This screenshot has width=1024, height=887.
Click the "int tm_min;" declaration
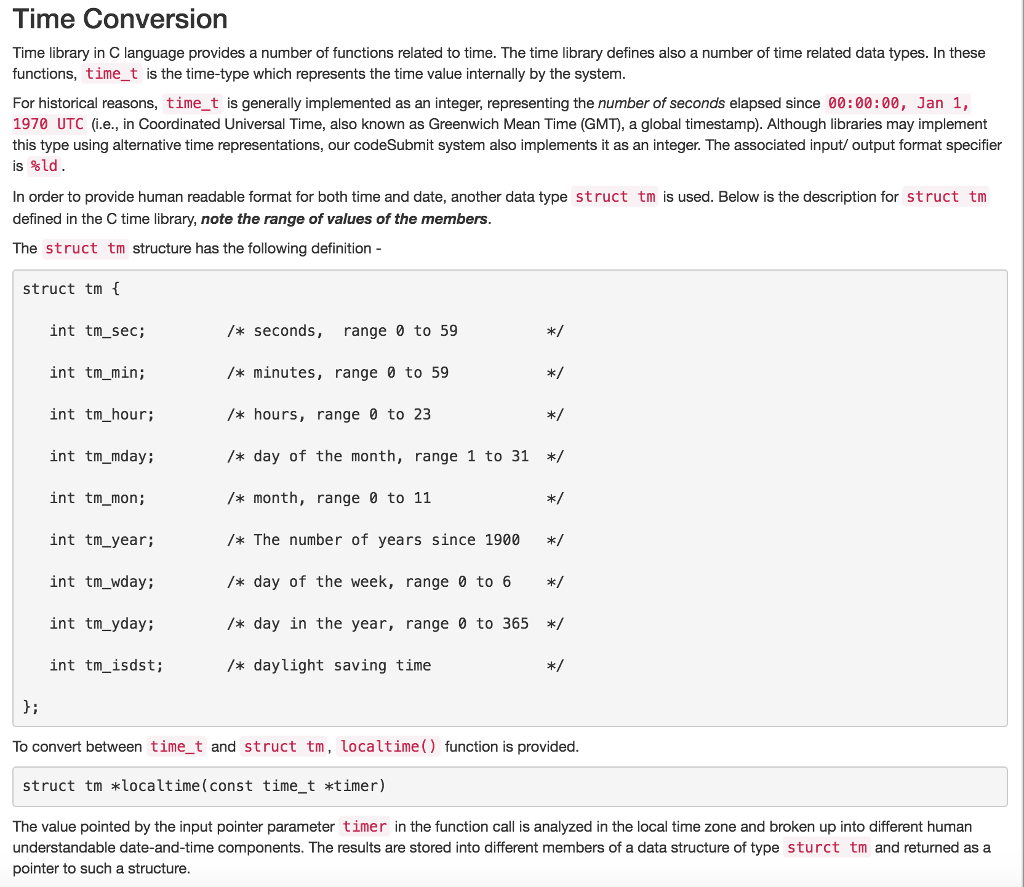click(97, 373)
